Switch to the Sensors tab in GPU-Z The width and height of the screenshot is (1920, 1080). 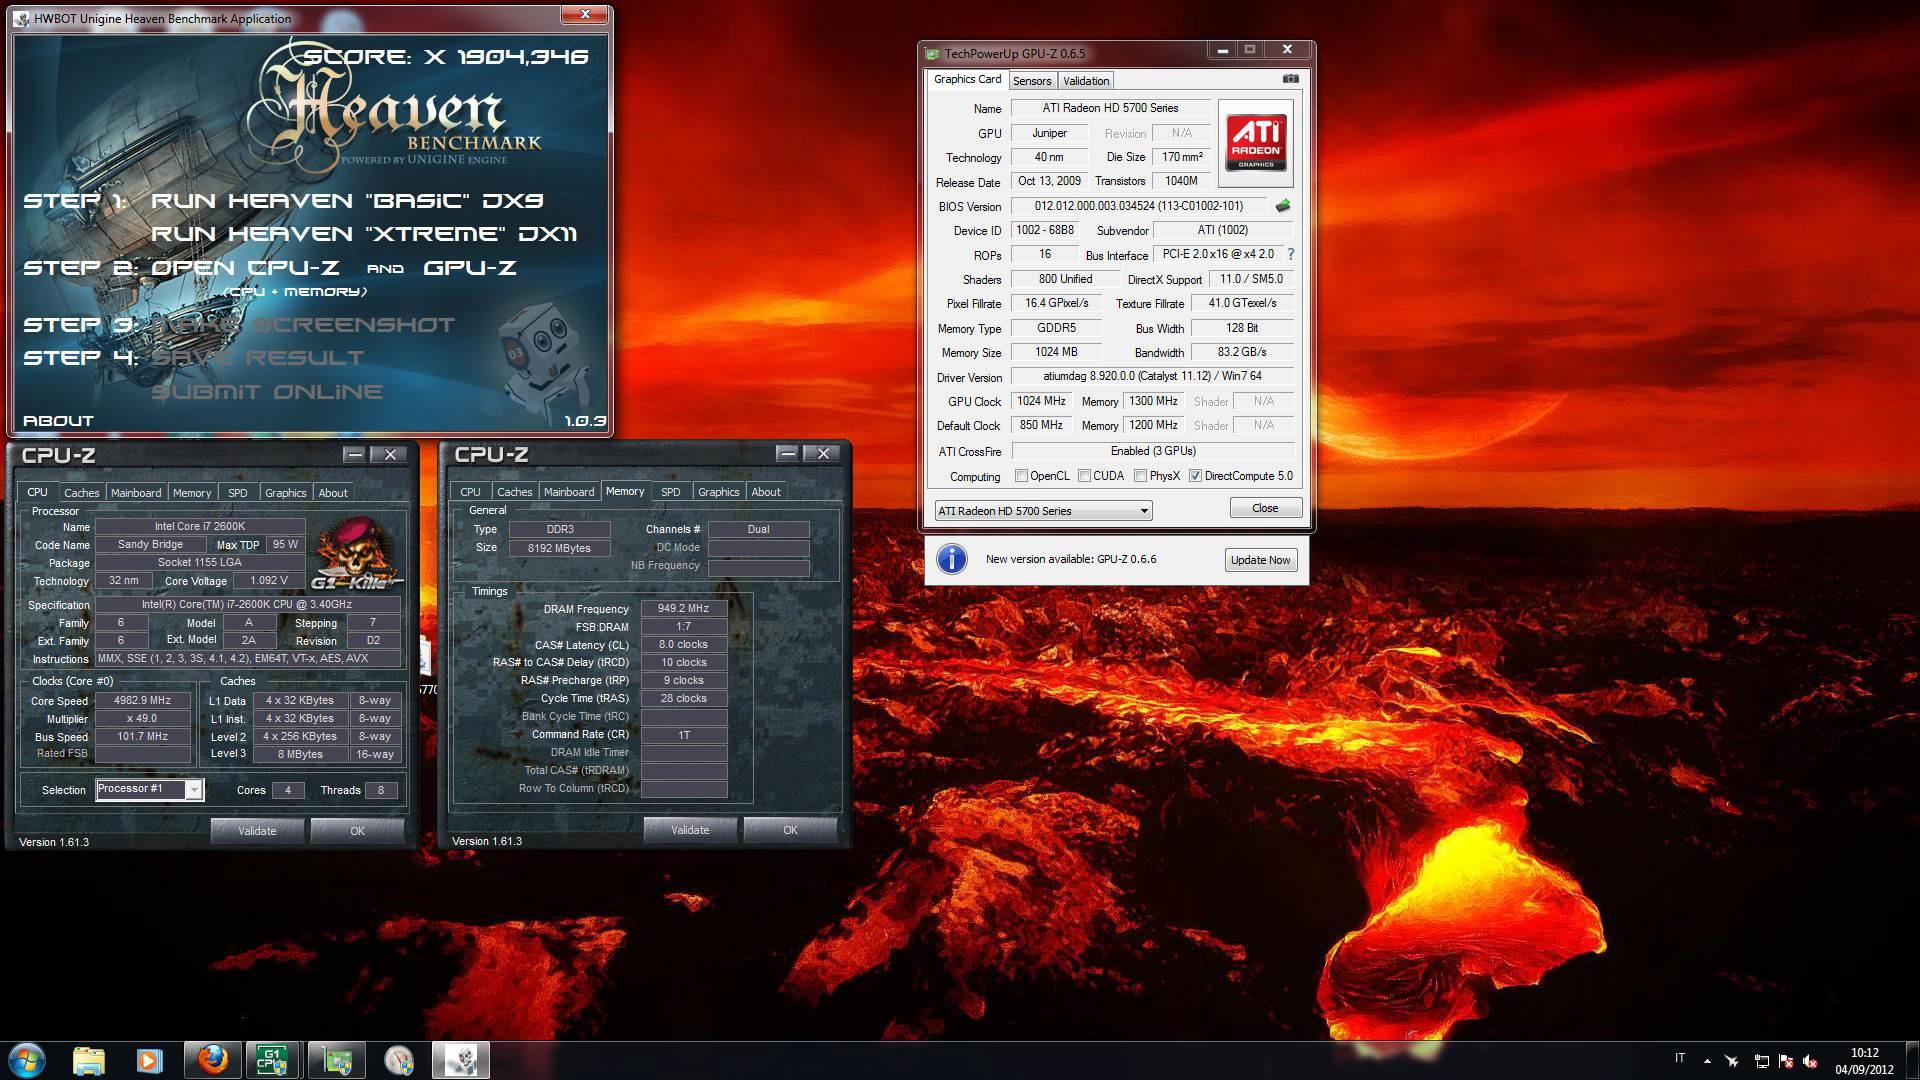(x=1032, y=81)
